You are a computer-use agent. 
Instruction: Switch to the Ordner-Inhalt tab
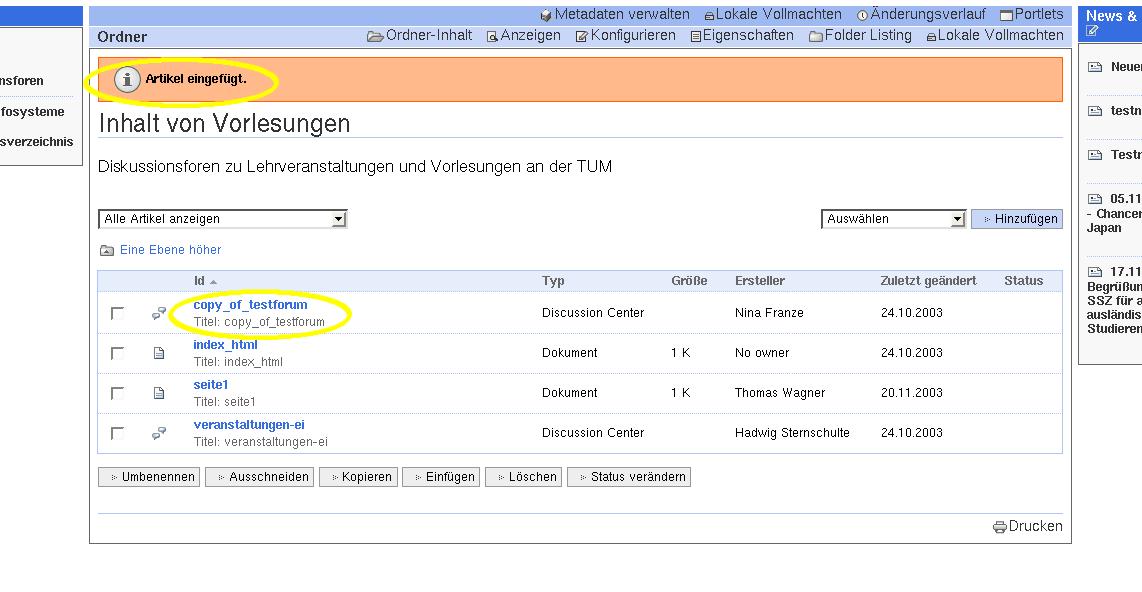tap(420, 35)
